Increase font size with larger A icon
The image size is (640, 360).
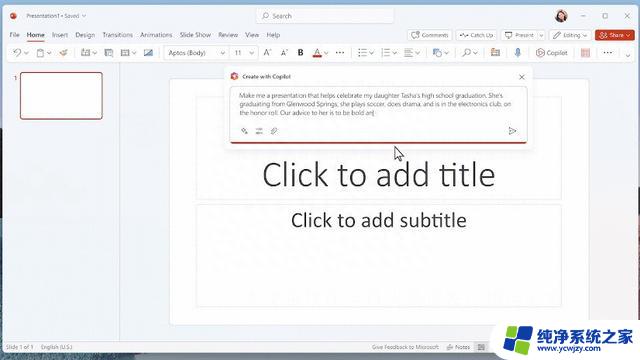pos(267,53)
